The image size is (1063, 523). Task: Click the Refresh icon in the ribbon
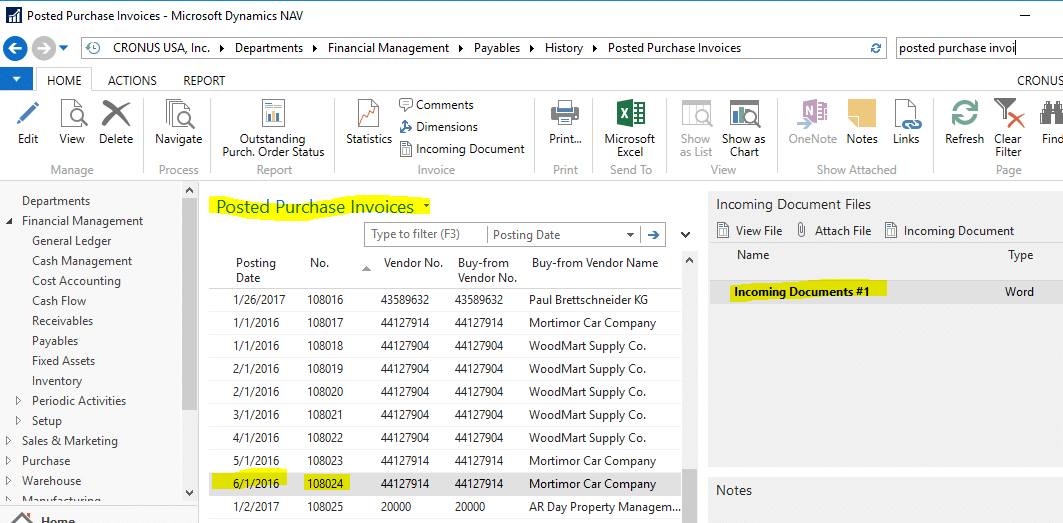pos(964,114)
